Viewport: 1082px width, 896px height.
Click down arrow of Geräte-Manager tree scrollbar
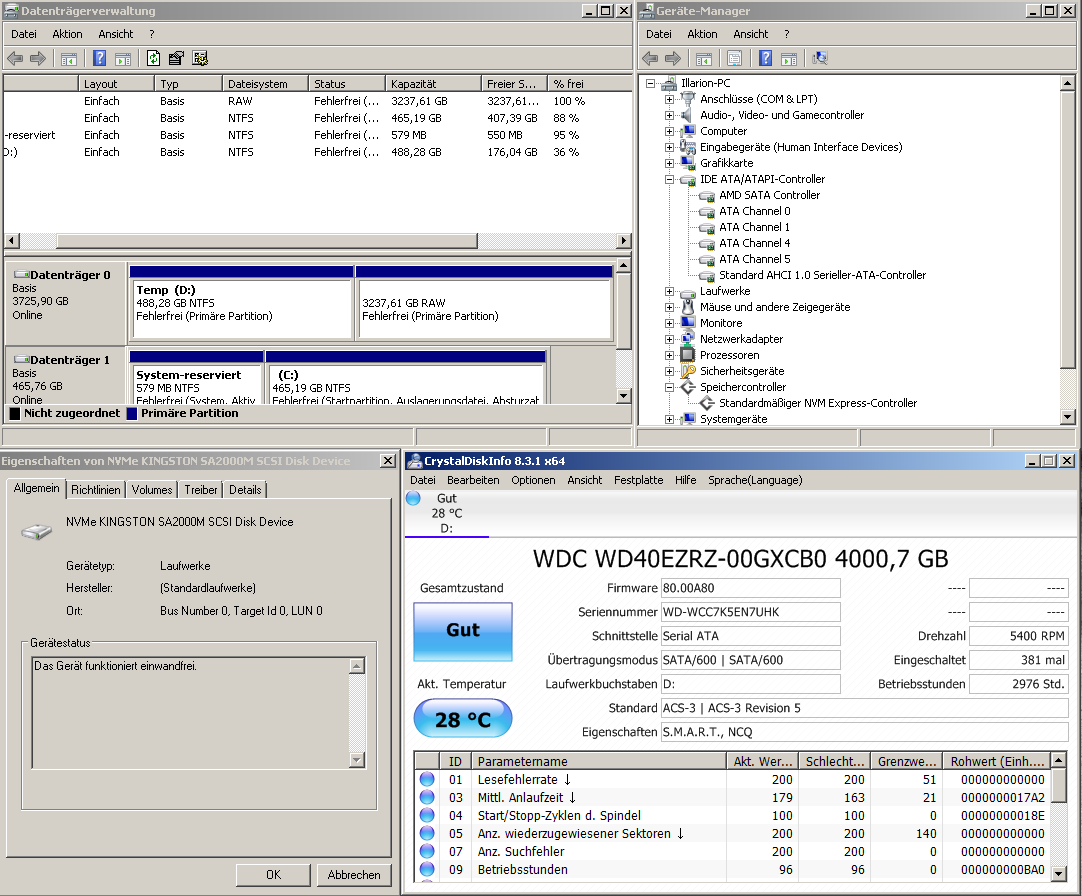pyautogui.click(x=1068, y=417)
